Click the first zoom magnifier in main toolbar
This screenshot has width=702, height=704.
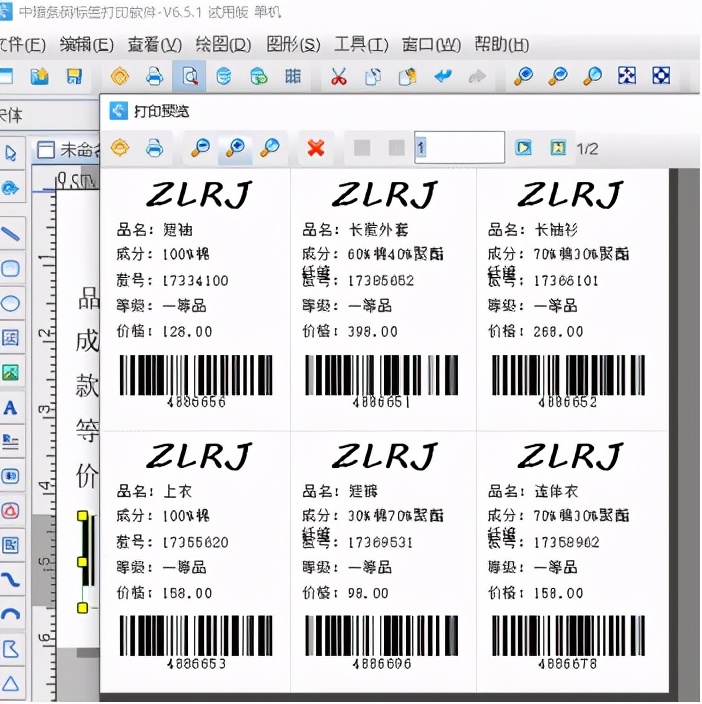(523, 76)
